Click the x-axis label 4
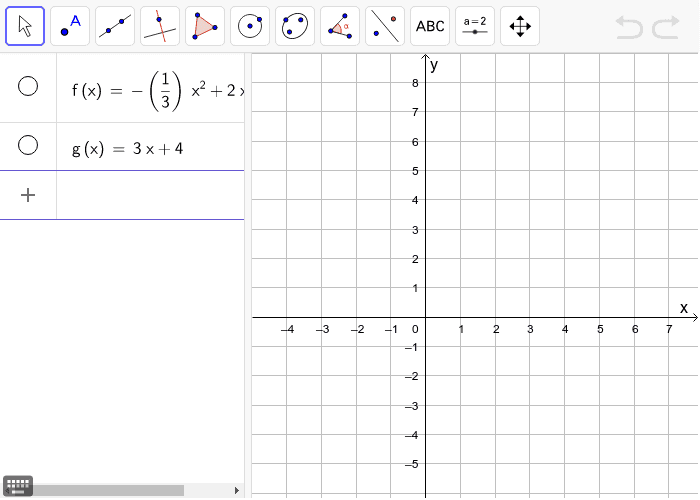700x500 pixels. tap(565, 329)
